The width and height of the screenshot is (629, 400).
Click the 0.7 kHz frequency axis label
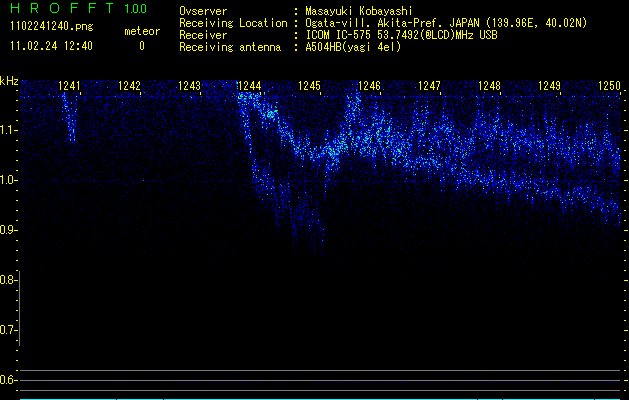pyautogui.click(x=7, y=330)
